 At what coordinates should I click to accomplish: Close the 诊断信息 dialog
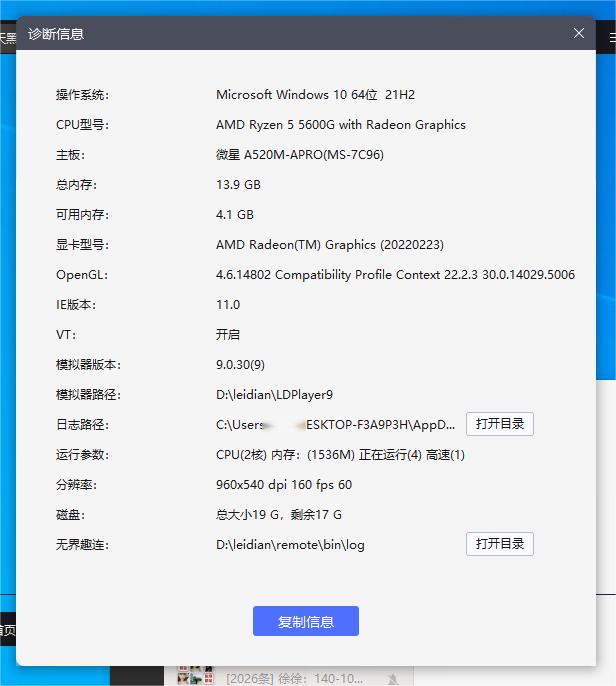click(579, 33)
